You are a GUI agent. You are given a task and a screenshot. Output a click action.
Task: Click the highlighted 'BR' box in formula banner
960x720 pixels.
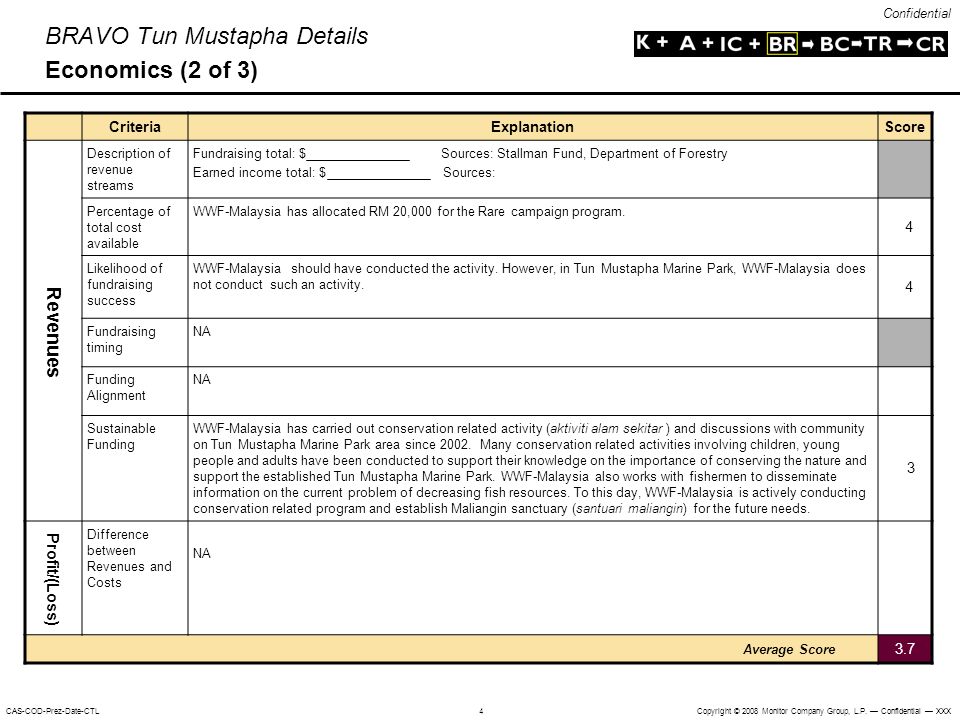pos(782,44)
